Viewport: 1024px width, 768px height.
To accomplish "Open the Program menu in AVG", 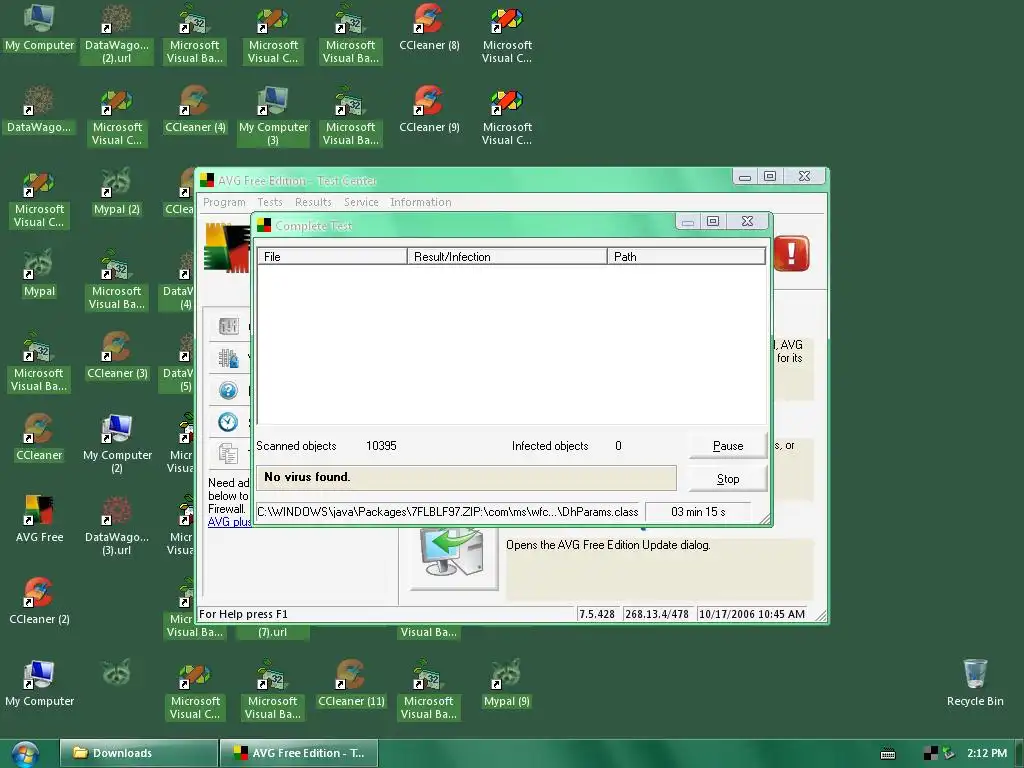I will point(224,202).
